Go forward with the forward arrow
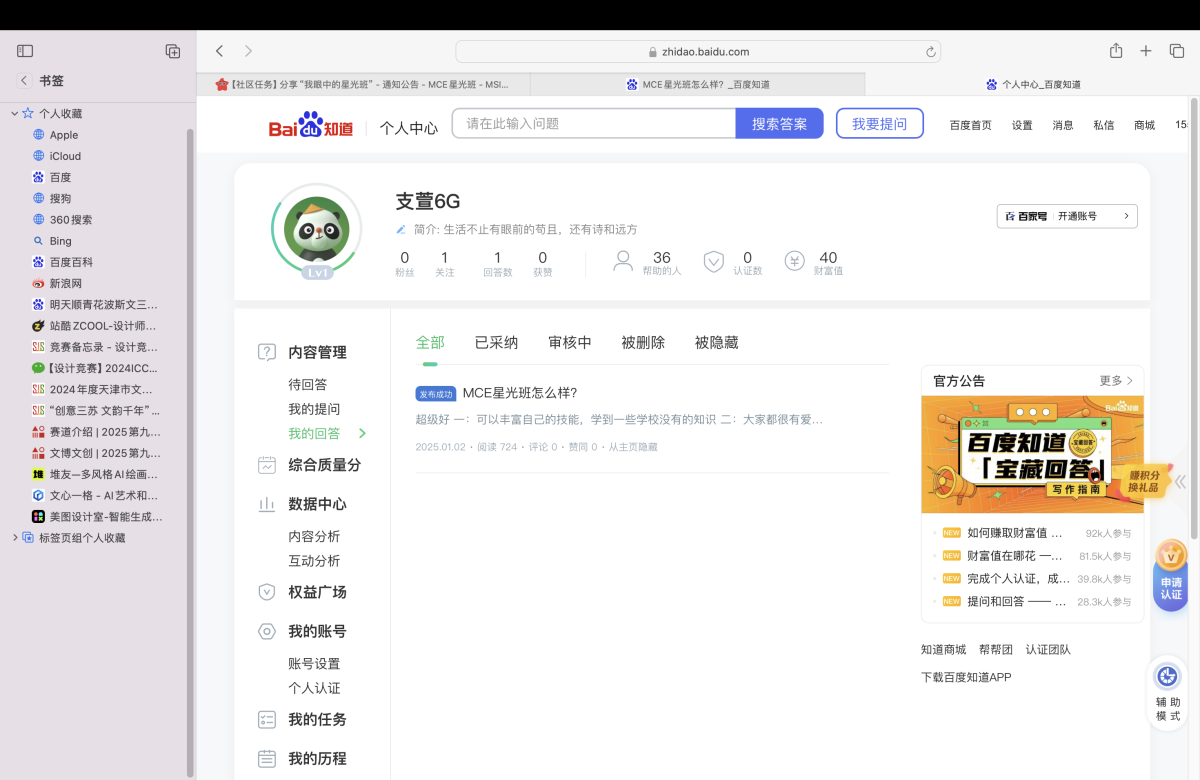The height and width of the screenshot is (780, 1200). coord(248,51)
